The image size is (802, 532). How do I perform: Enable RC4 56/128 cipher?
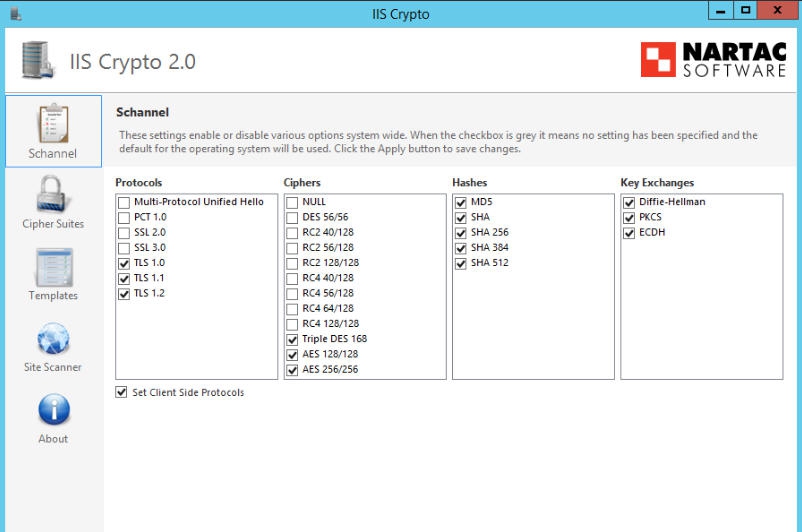(292, 294)
